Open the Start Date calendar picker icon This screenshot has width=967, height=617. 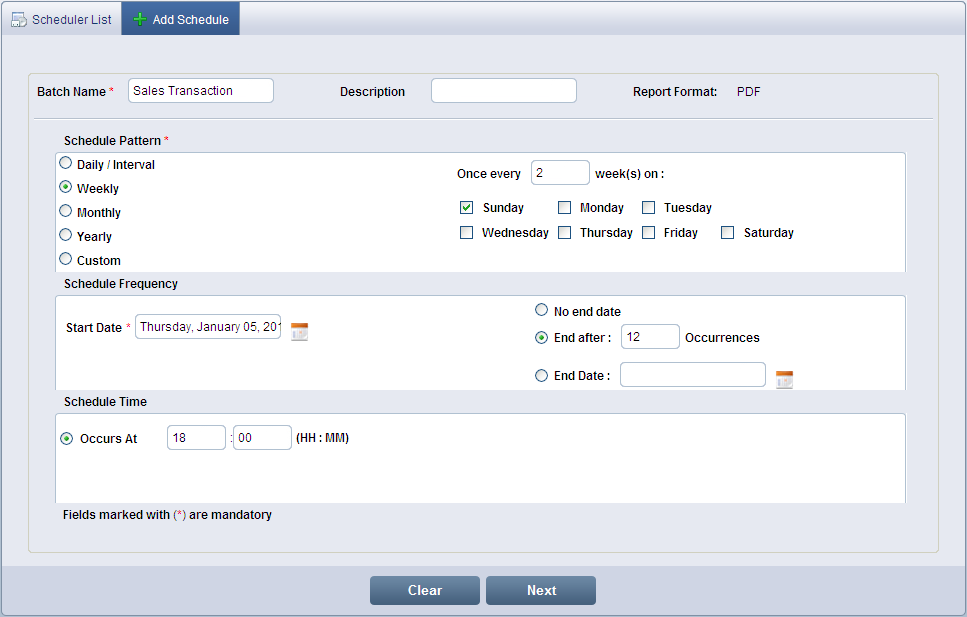[x=299, y=332]
